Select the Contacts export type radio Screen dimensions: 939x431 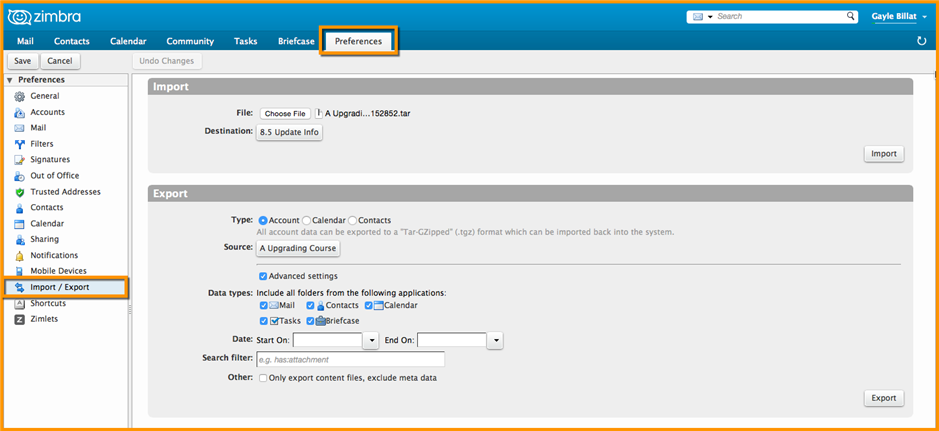[352, 221]
